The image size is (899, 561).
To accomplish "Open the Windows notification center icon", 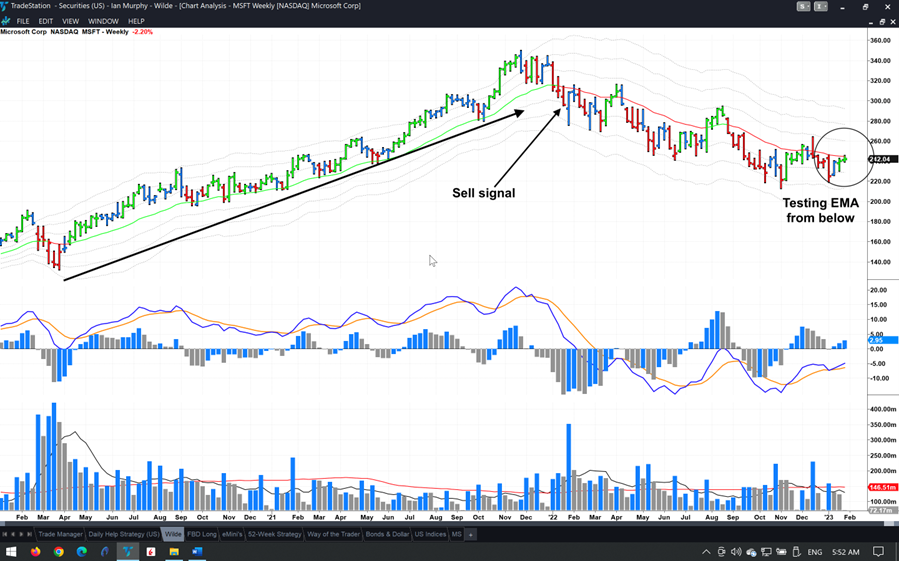I will [x=879, y=551].
